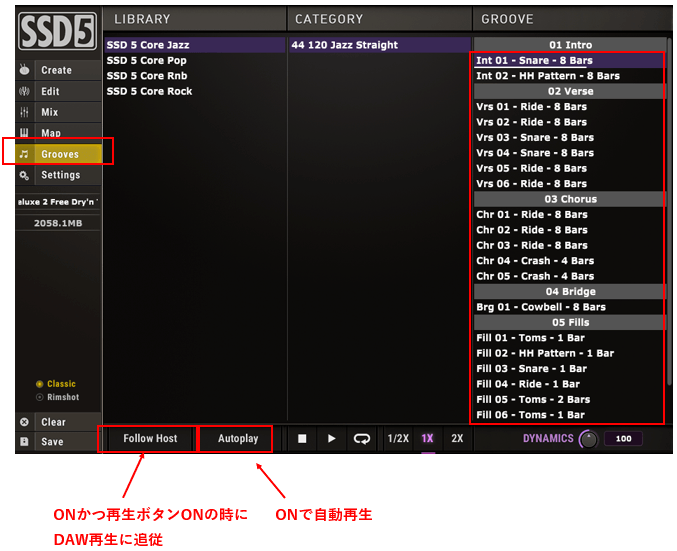Viewport: 677px width, 551px height.
Task: Open the Settings page
Action: pos(68,175)
